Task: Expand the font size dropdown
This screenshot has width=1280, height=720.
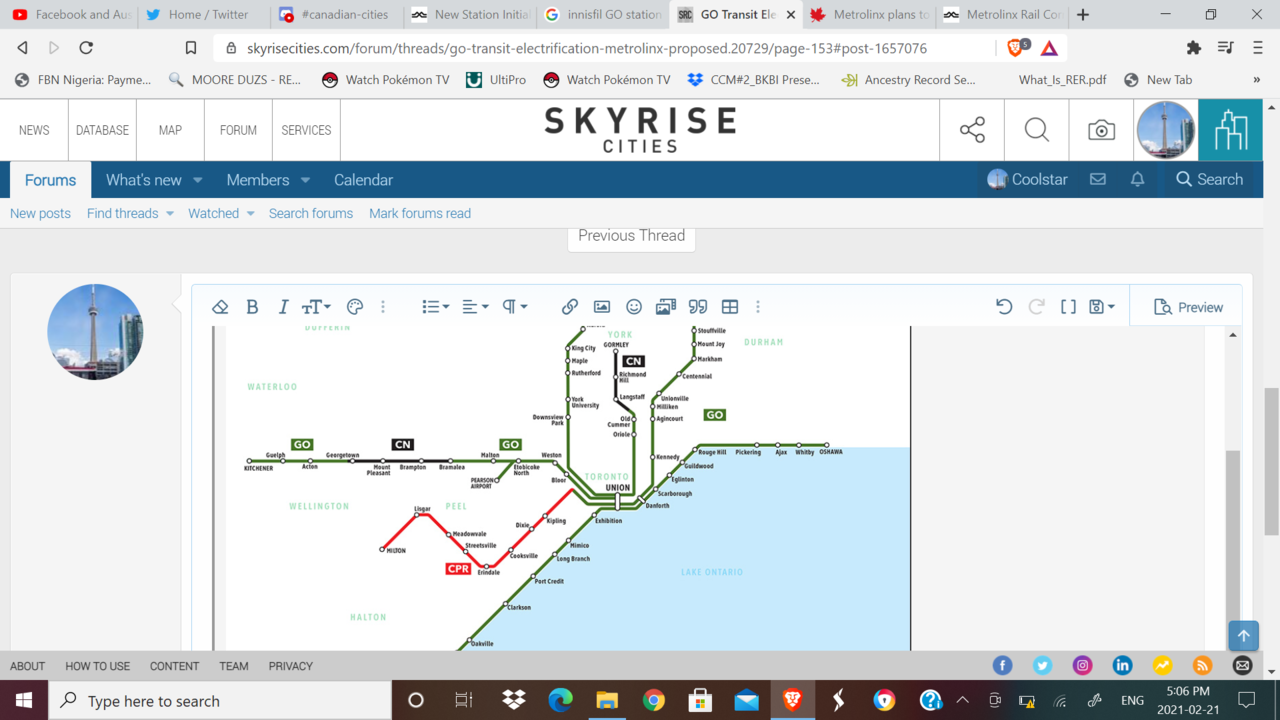Action: (x=316, y=307)
